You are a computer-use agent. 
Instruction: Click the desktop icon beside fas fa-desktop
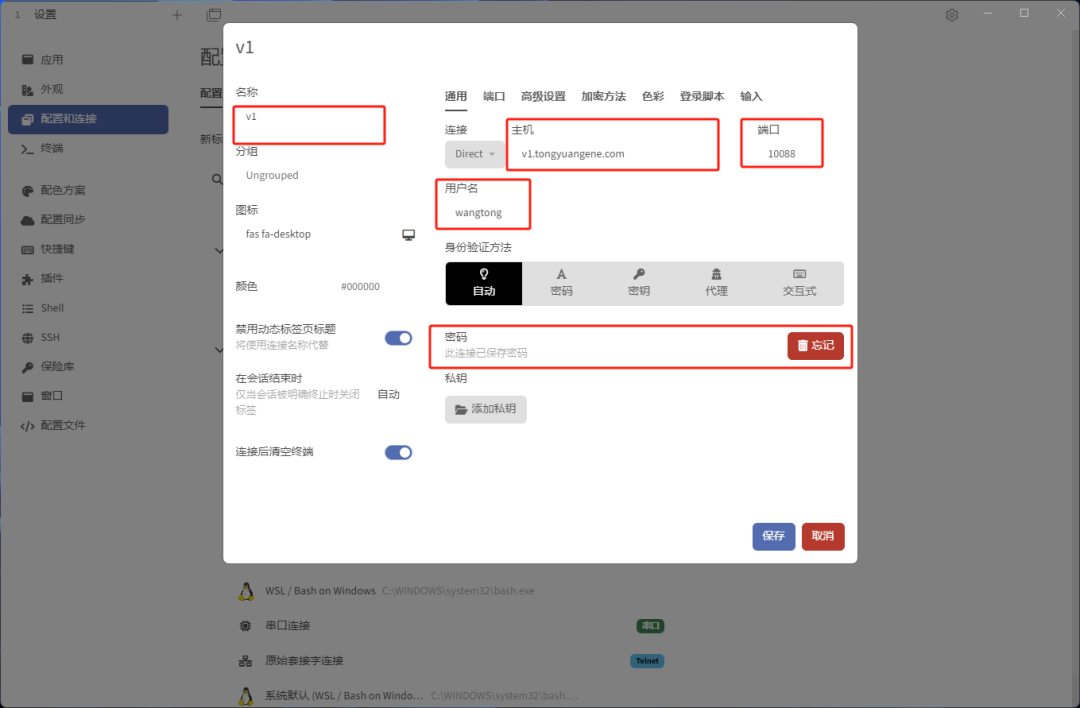click(408, 235)
